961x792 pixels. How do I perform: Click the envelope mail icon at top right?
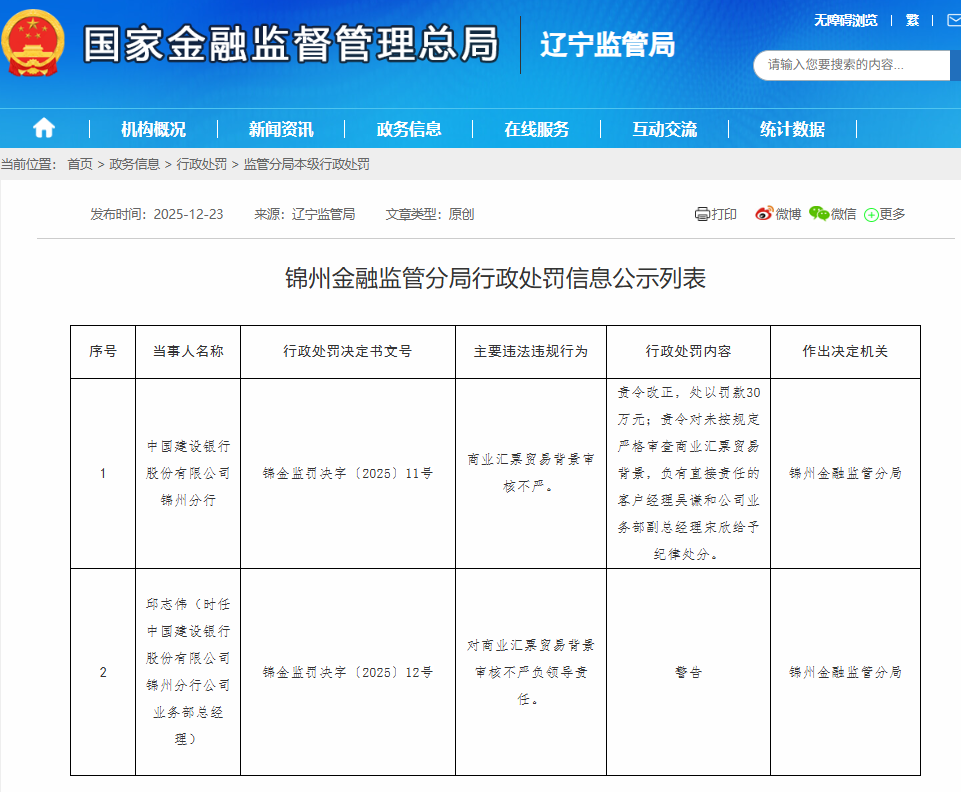(x=950, y=20)
